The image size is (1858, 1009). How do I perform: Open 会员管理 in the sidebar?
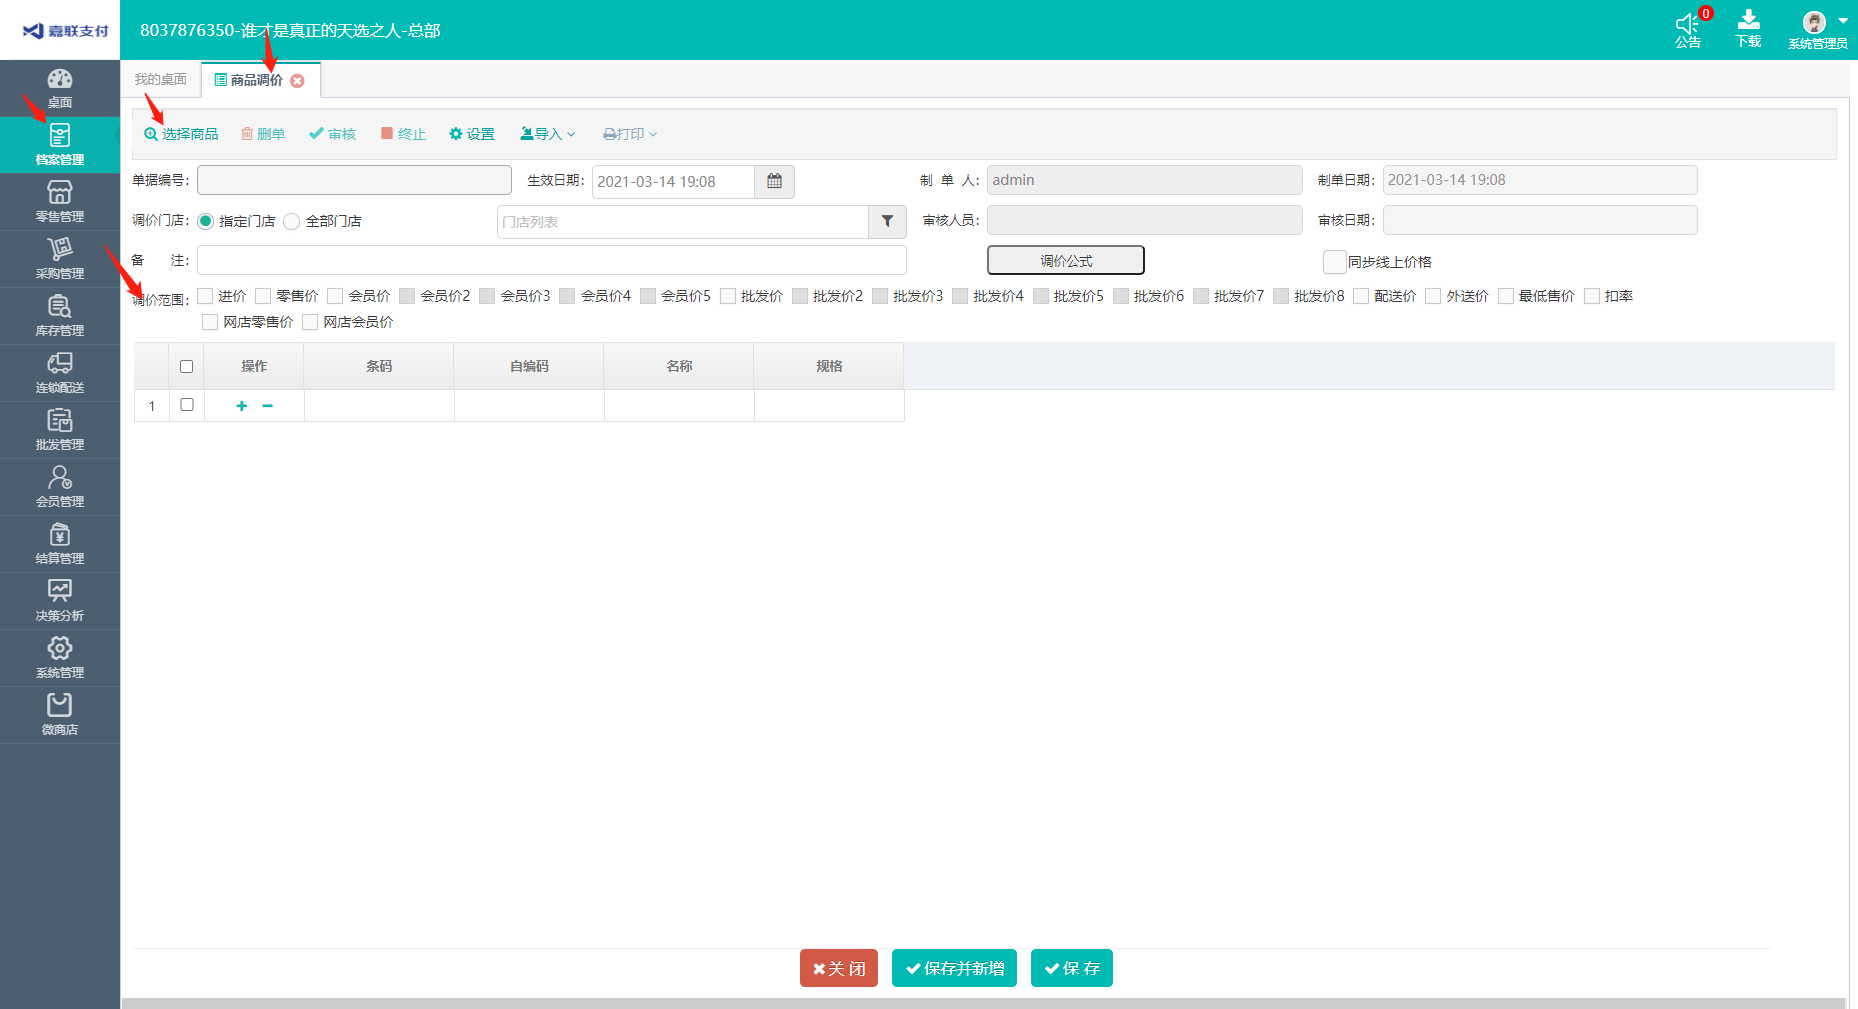(x=60, y=487)
